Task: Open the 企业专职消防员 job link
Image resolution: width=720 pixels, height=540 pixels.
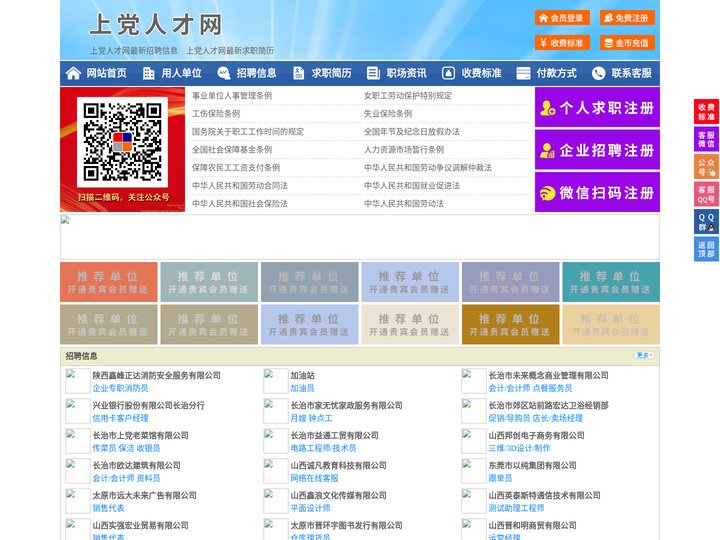Action: tap(120, 388)
